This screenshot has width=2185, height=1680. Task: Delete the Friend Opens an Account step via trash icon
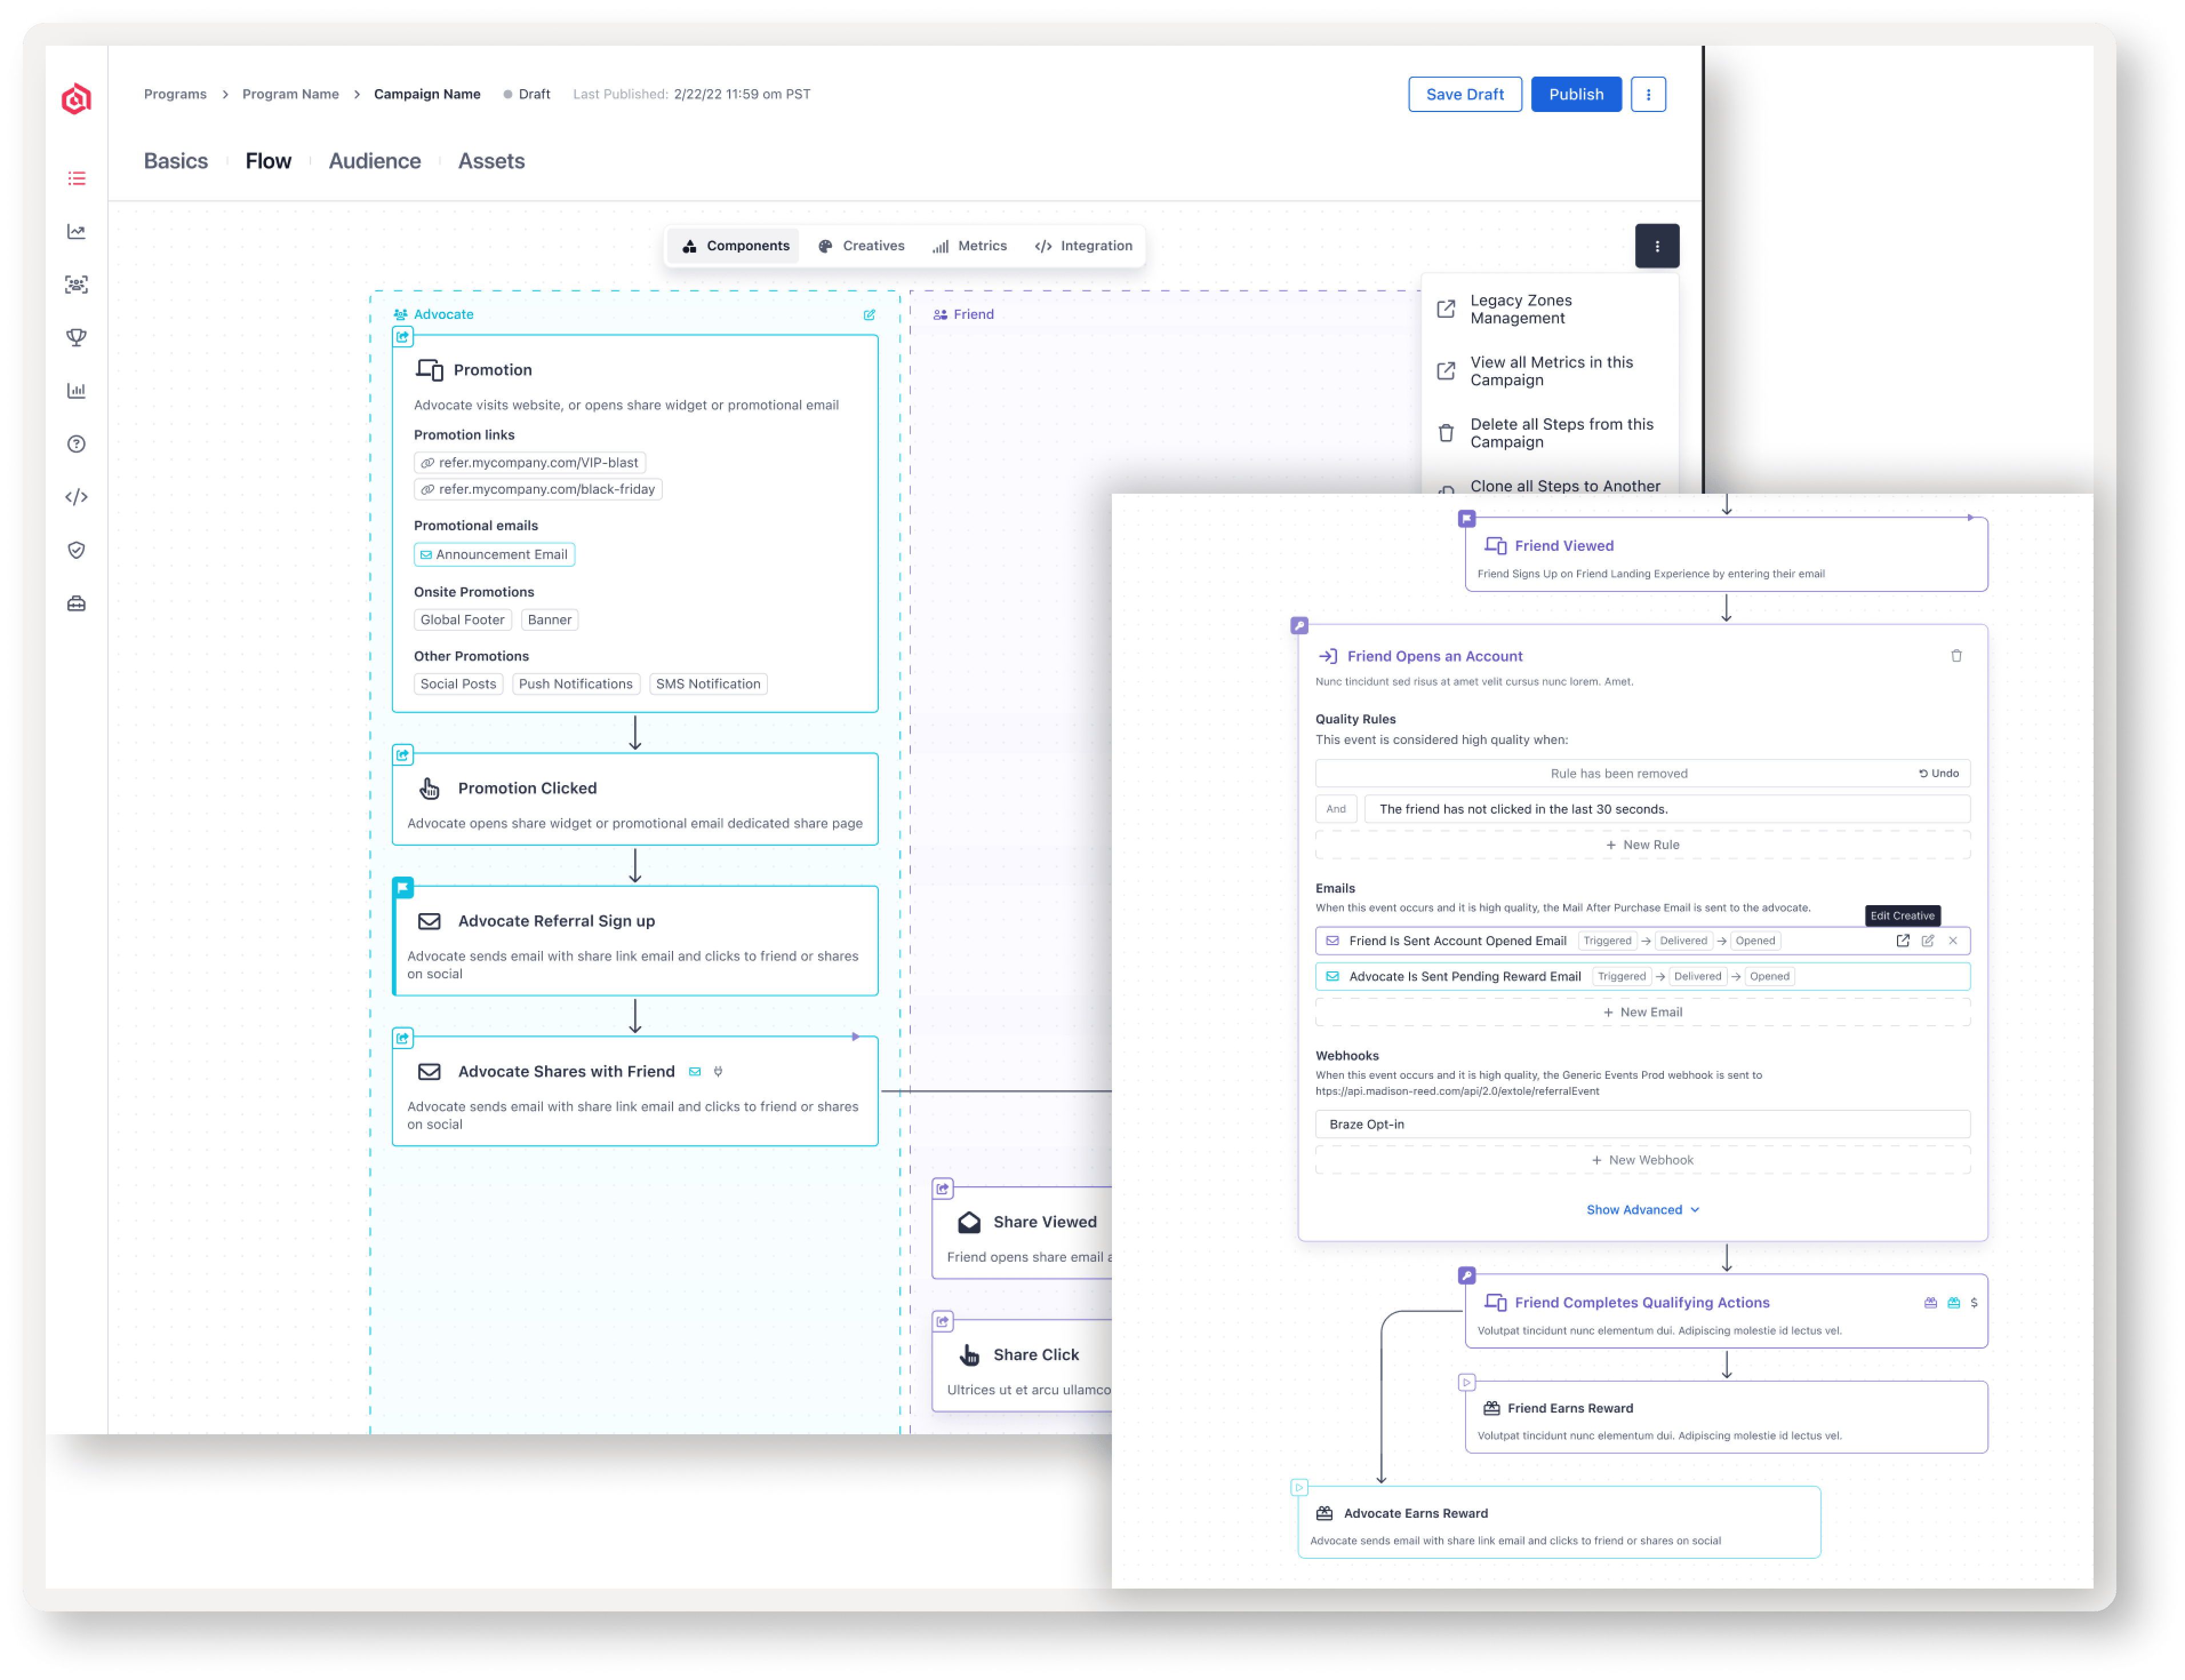pyautogui.click(x=1957, y=656)
